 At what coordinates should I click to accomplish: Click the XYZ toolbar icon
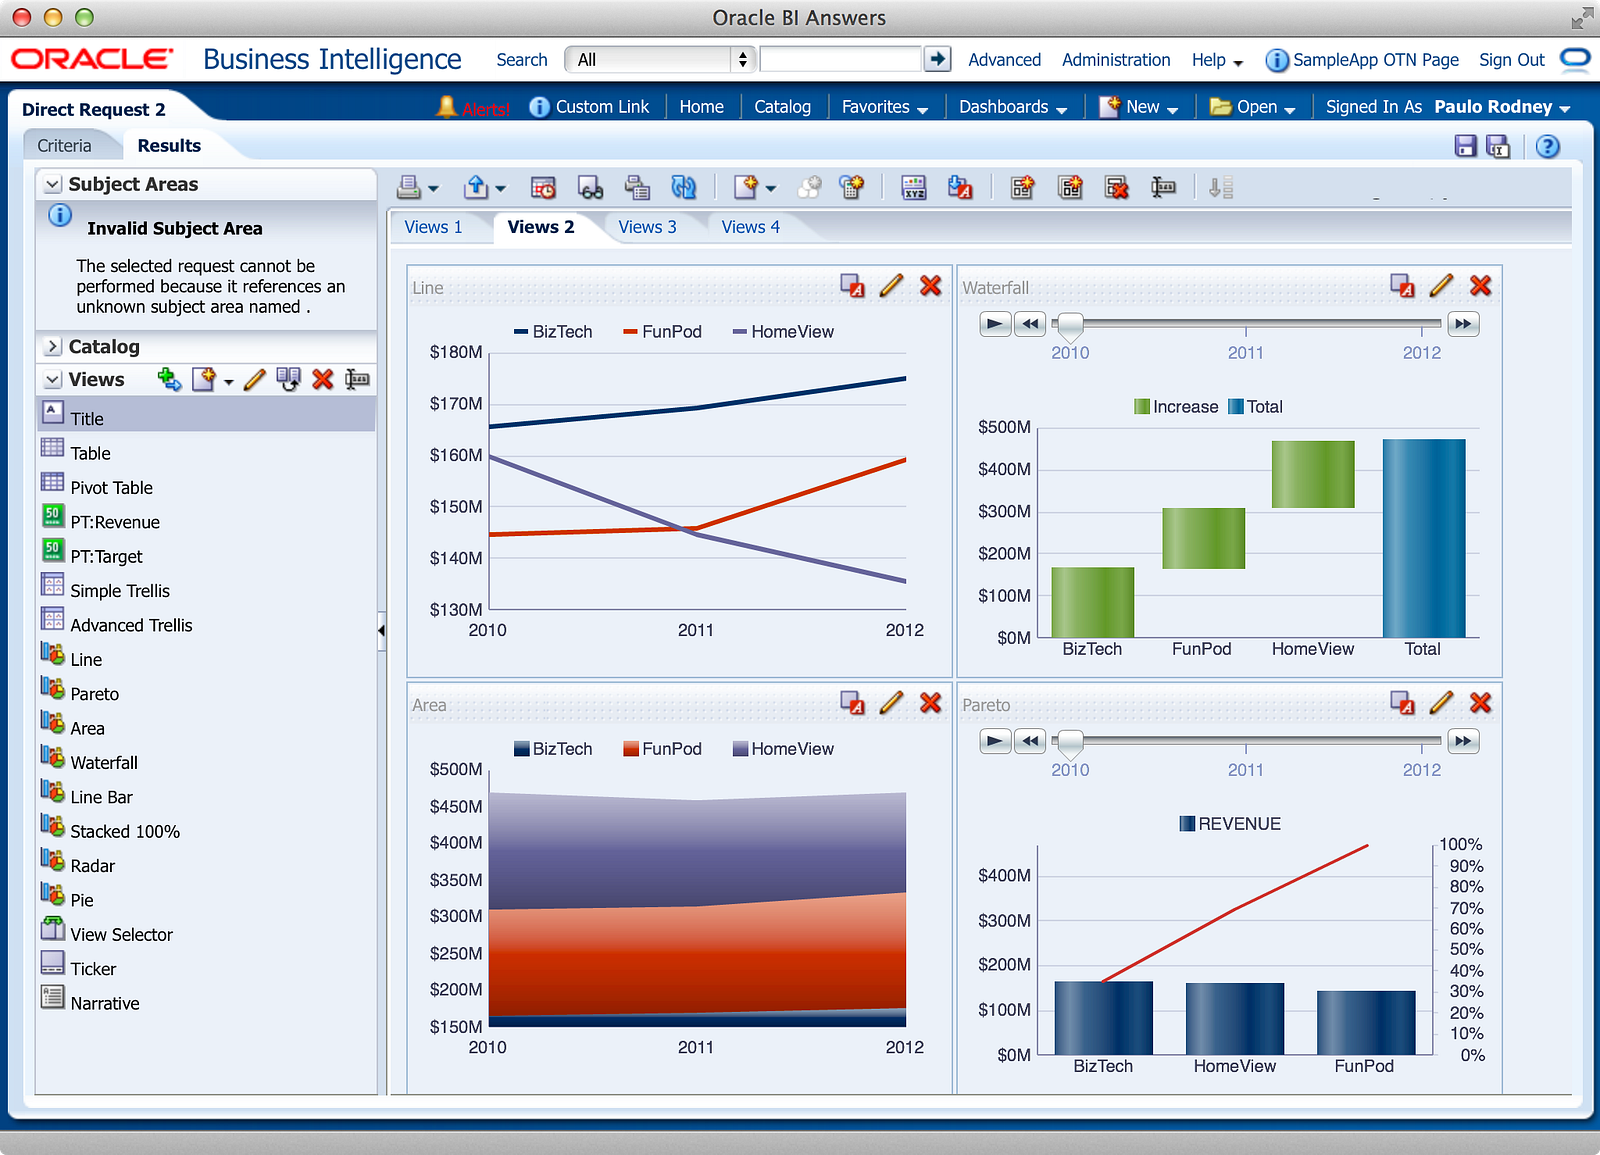(914, 187)
